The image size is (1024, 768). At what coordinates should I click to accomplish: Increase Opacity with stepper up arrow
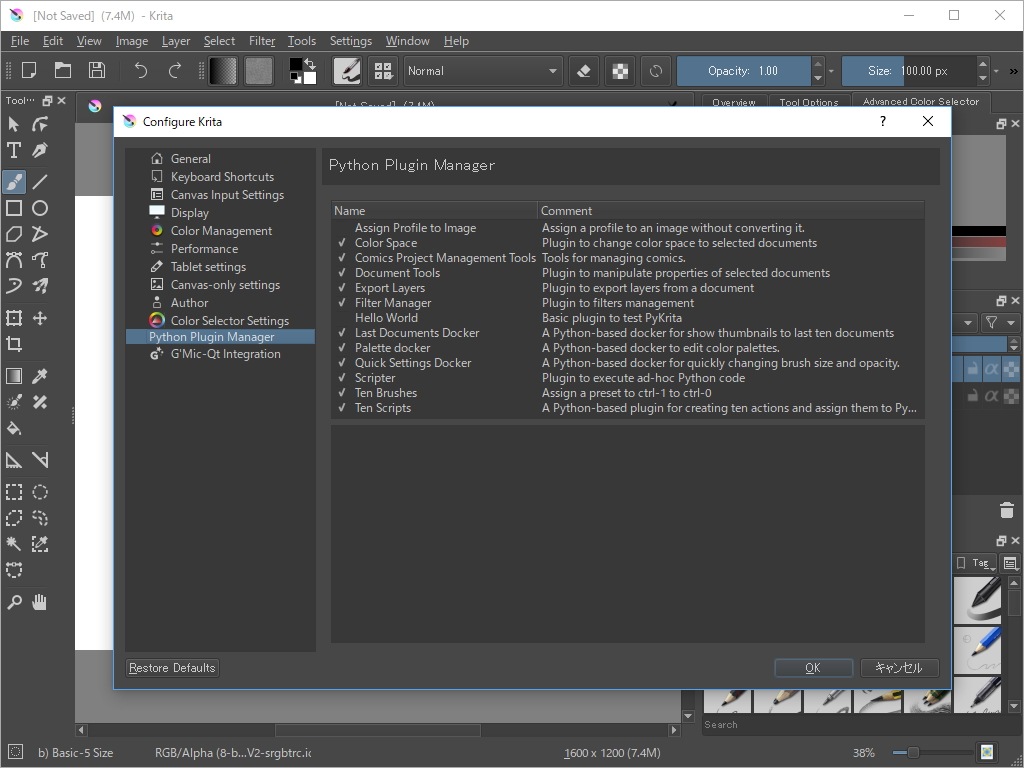point(818,64)
